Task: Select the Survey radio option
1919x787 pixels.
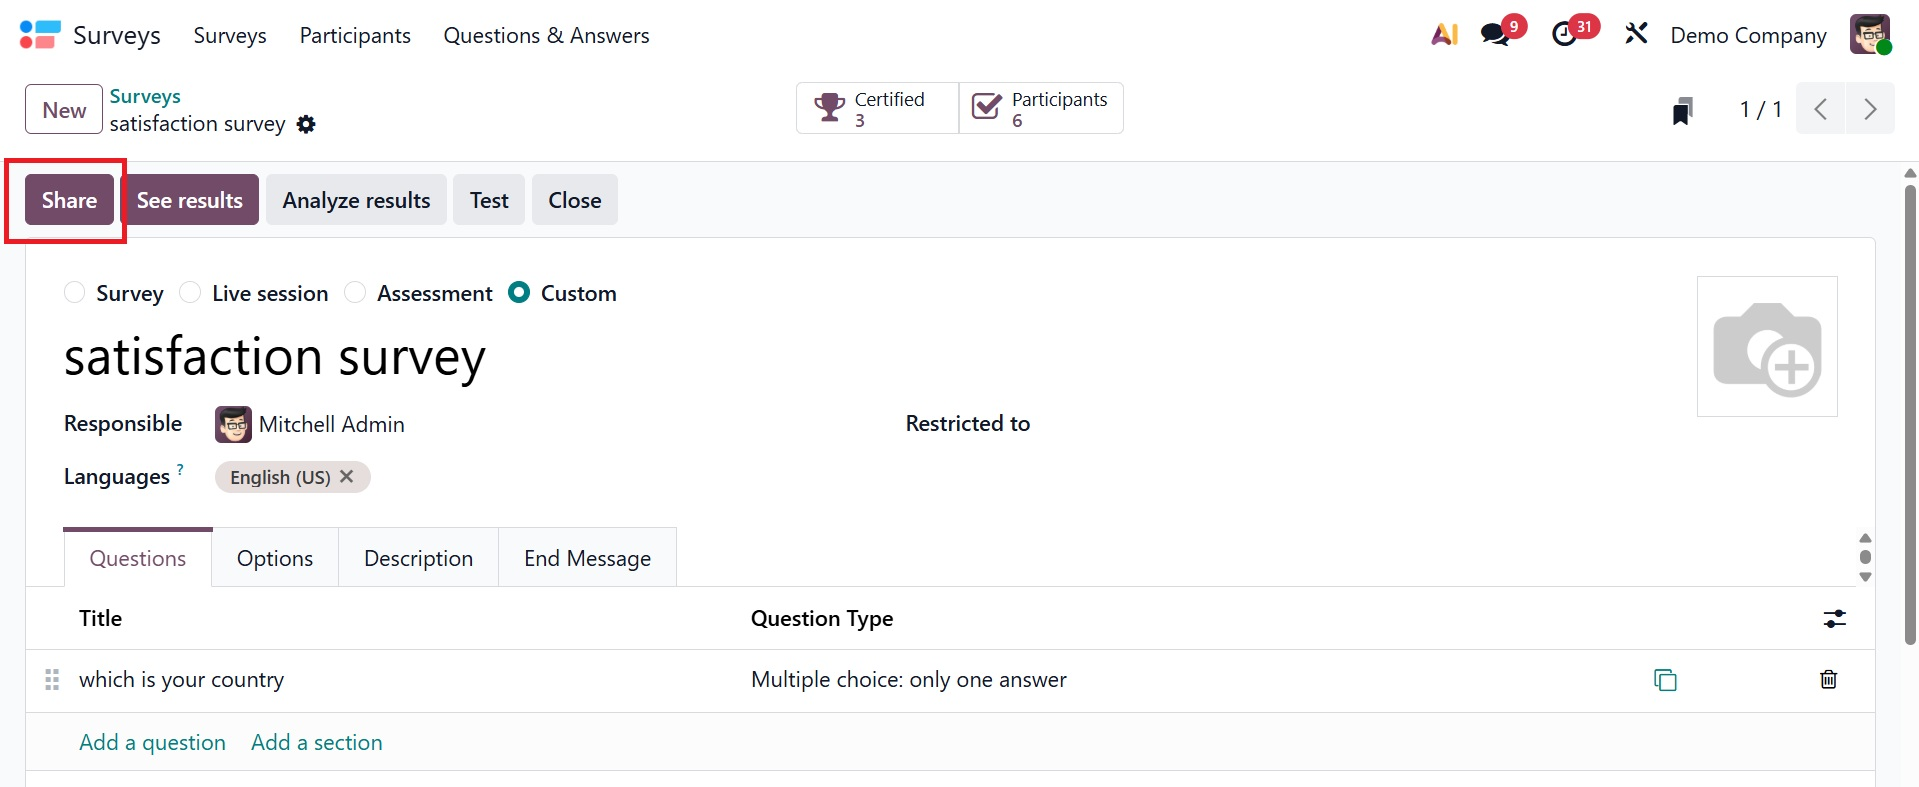Action: pyautogui.click(x=75, y=293)
